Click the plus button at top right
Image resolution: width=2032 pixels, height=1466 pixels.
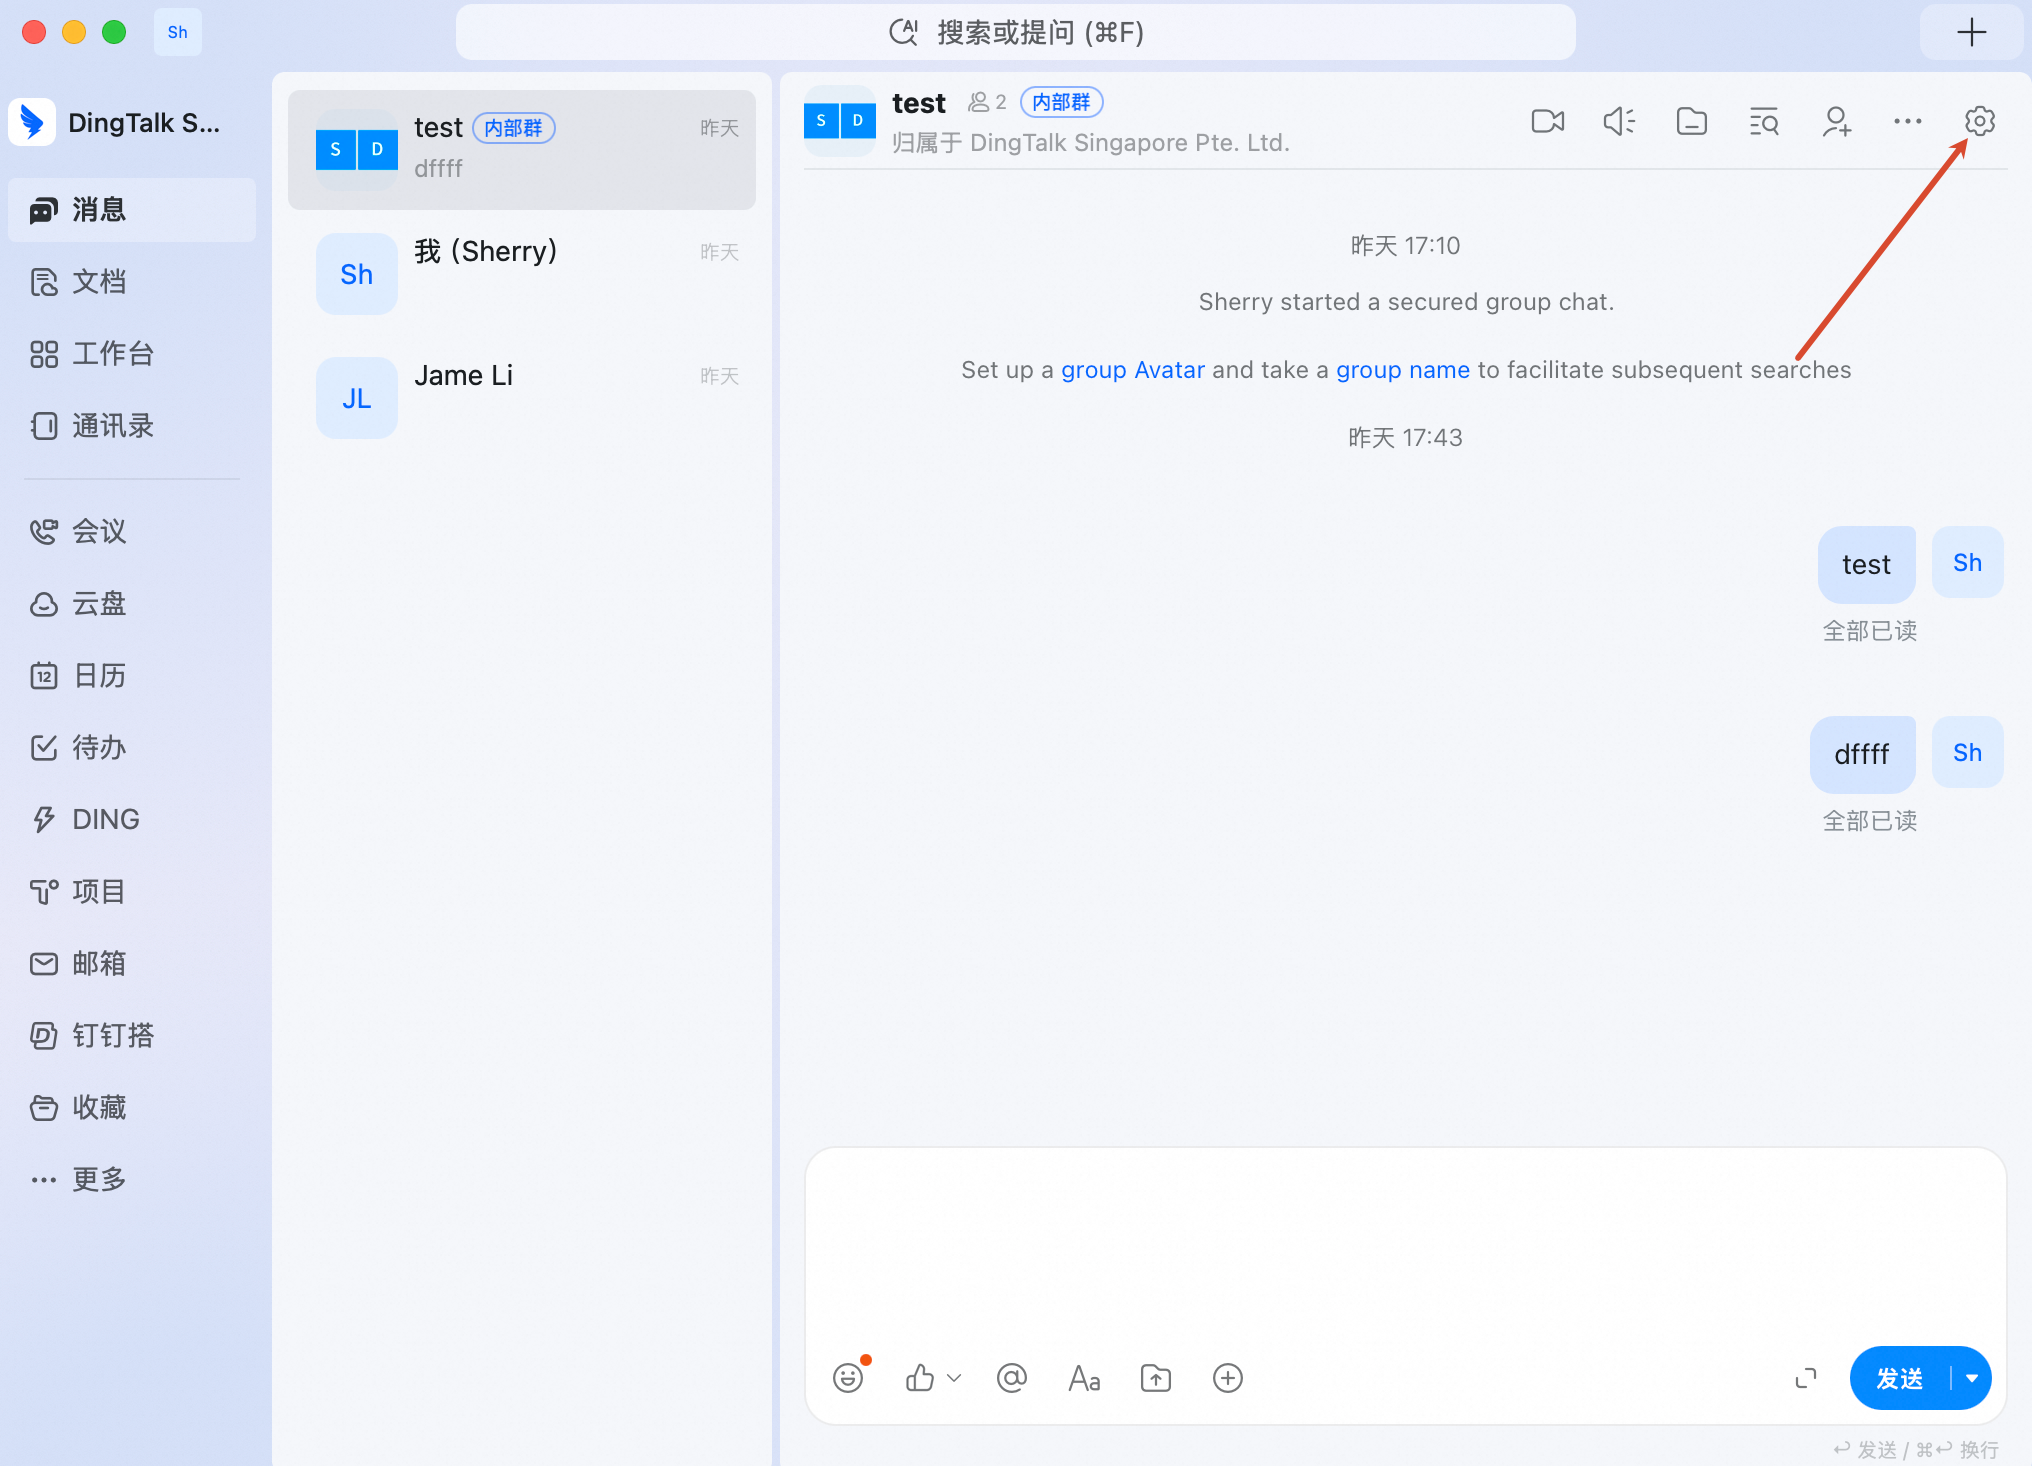[1971, 32]
